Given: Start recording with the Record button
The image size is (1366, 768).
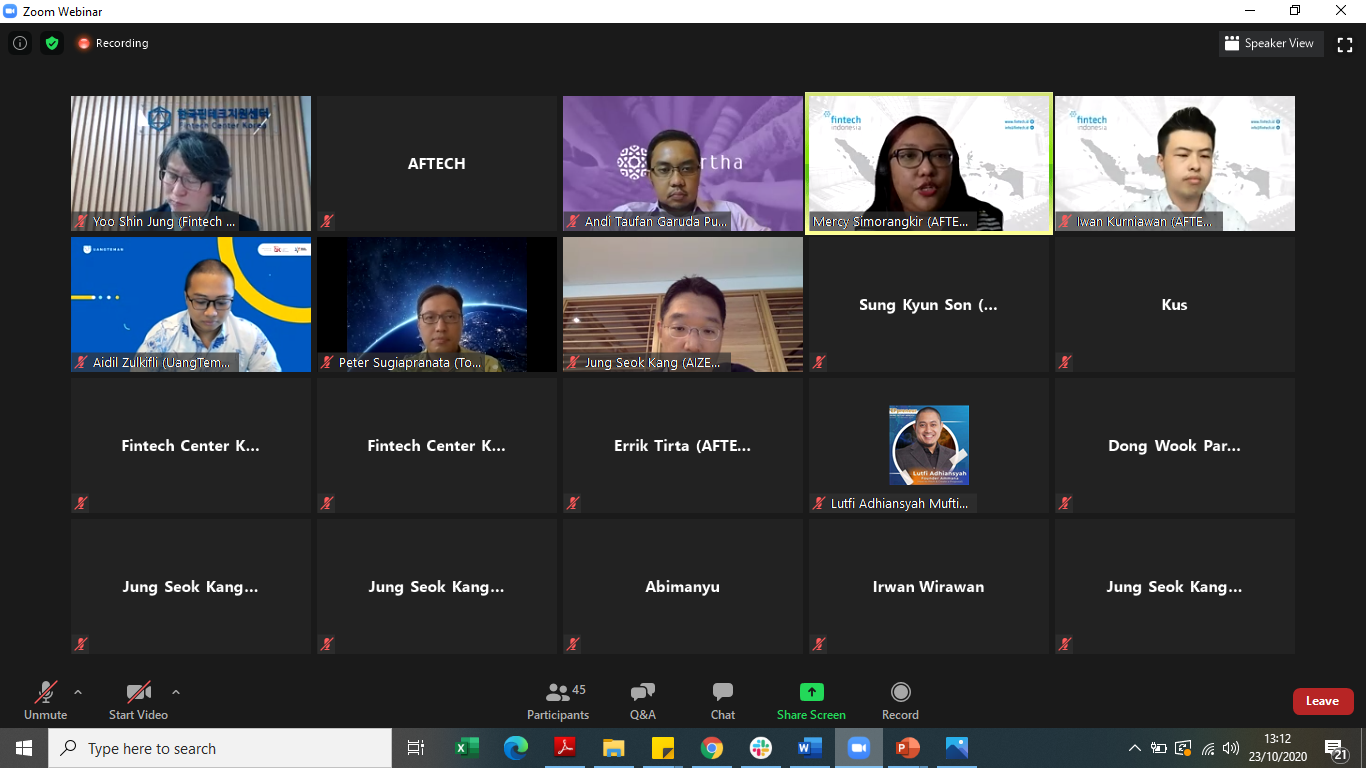Looking at the screenshot, I should [x=900, y=701].
